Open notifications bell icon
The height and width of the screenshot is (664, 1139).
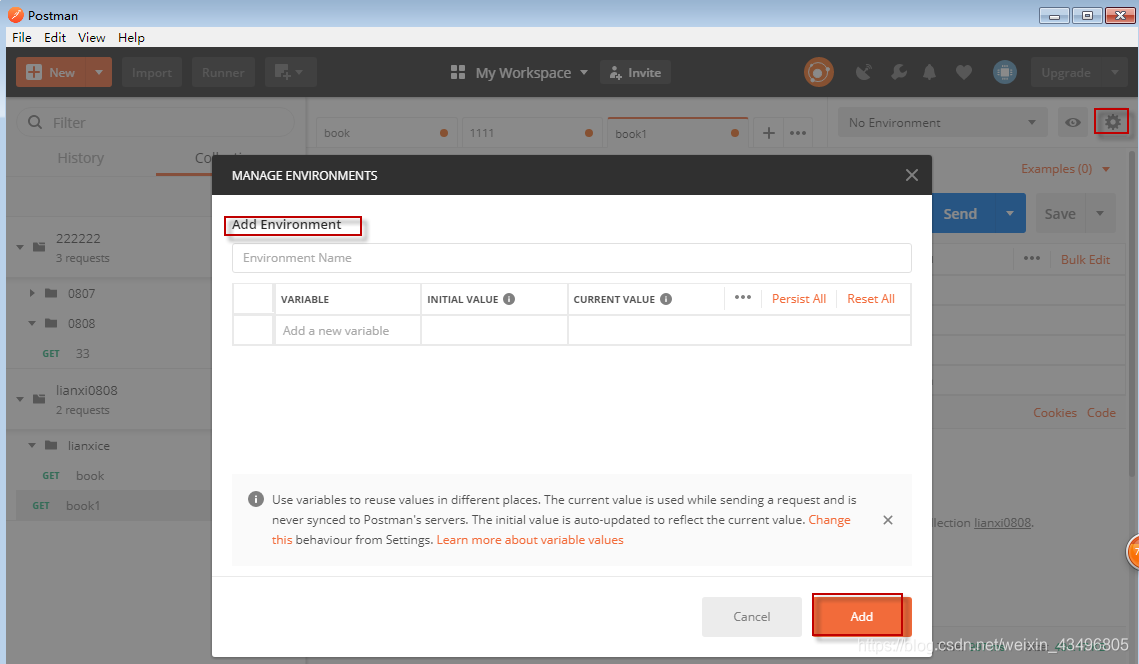[929, 73]
